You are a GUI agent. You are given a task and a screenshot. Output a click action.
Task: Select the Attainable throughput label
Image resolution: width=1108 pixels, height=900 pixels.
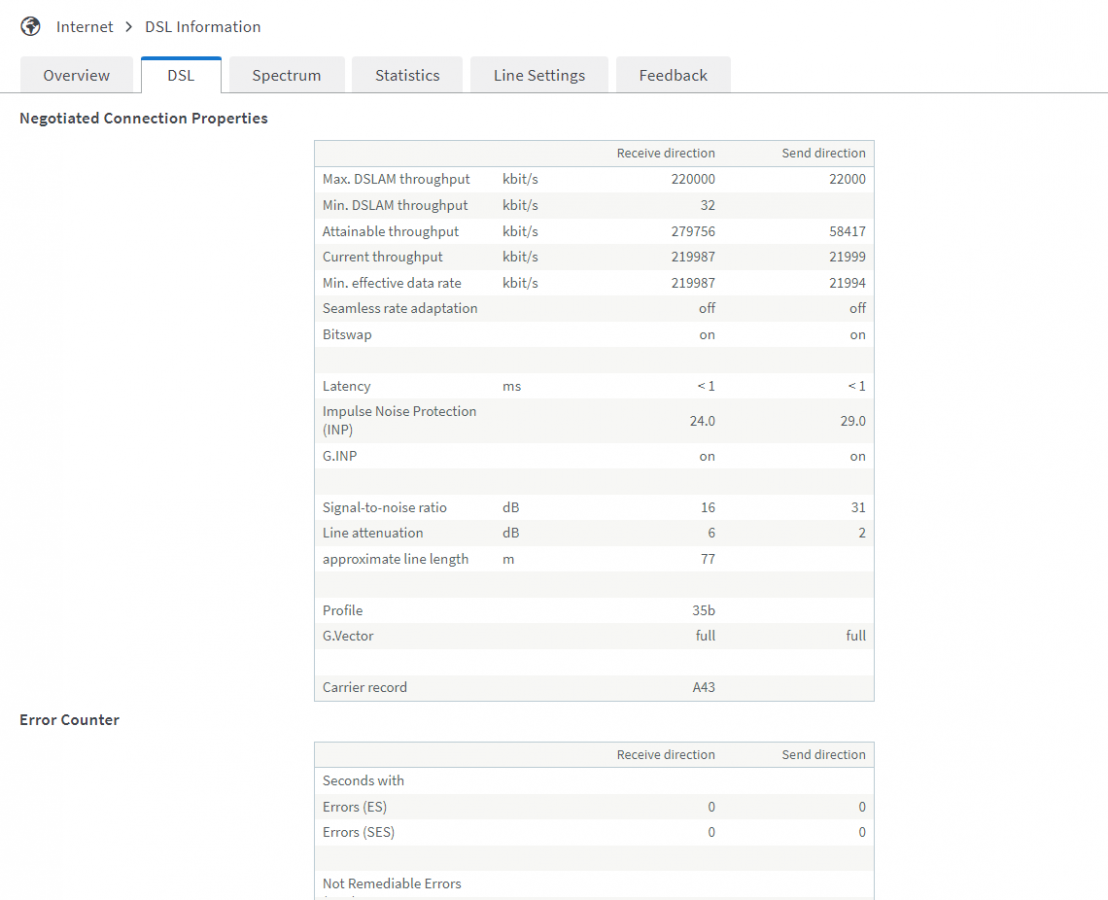click(391, 231)
